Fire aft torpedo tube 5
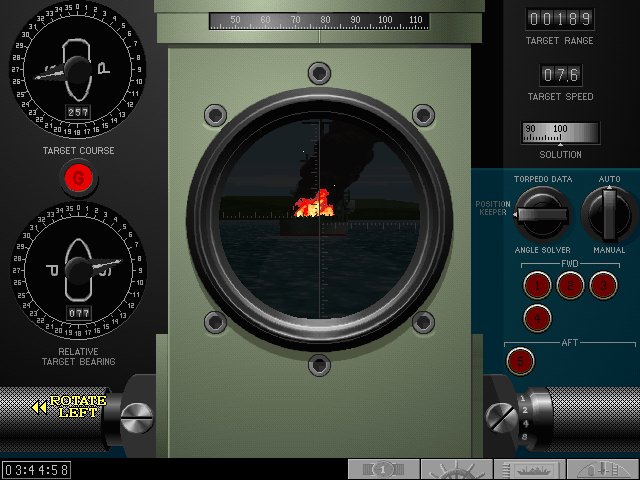Viewport: 640px width, 480px height. (520, 361)
